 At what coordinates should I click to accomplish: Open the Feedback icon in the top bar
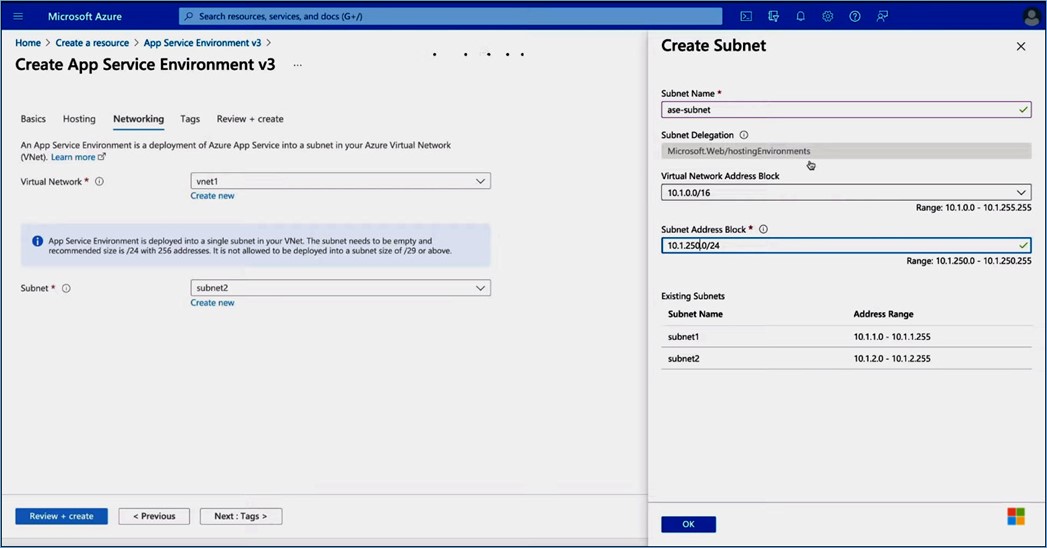[x=882, y=16]
